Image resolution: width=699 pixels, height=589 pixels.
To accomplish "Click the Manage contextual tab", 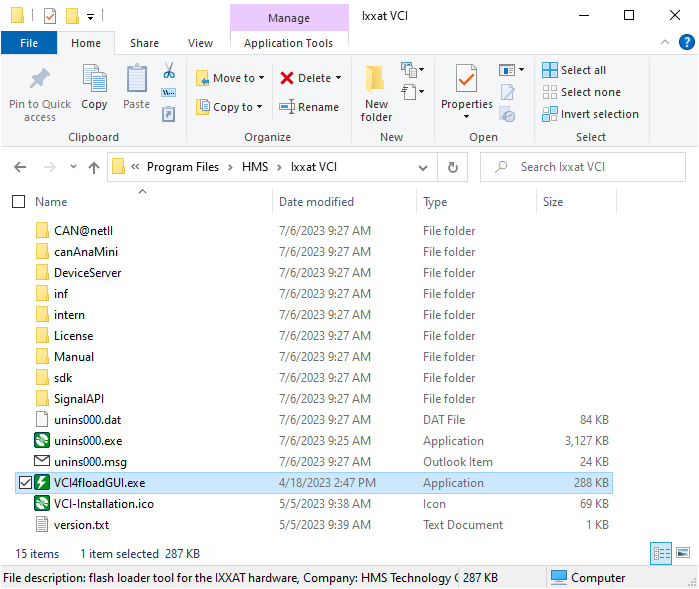I will (289, 18).
